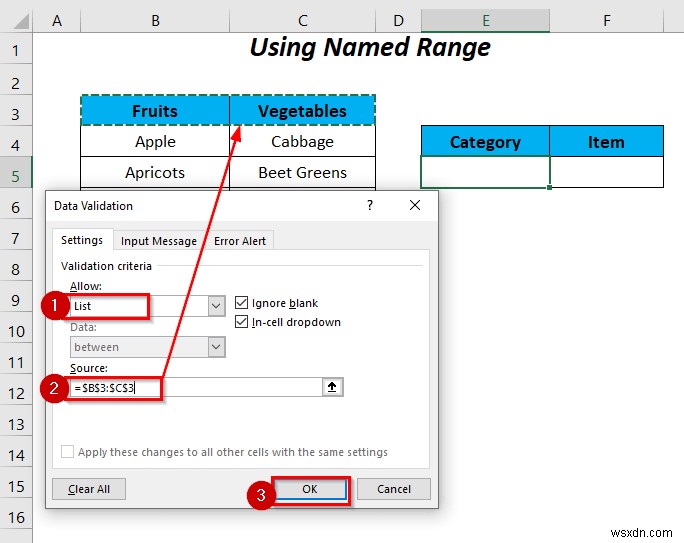
Task: Select column A header
Action: click(57, 21)
